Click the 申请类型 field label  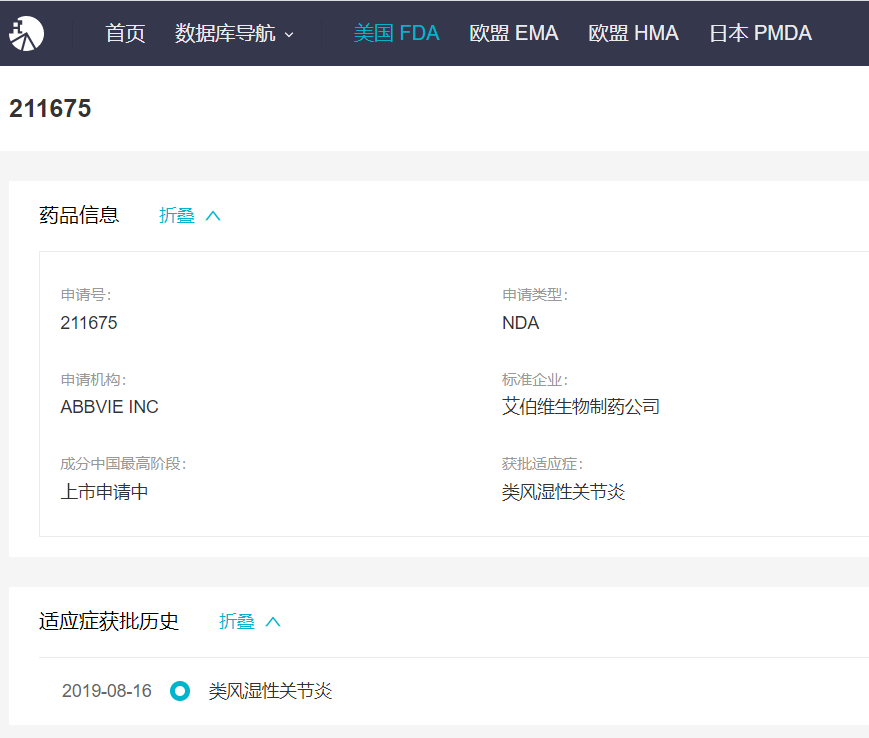(535, 295)
